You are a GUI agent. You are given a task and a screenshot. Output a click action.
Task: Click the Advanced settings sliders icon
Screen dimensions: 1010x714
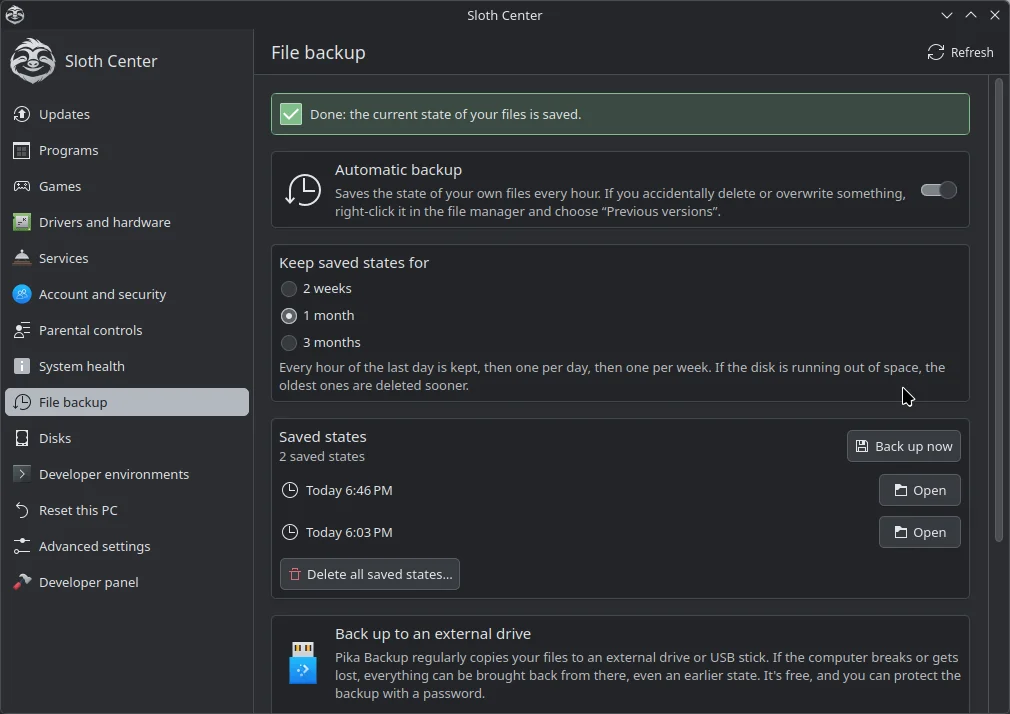tap(21, 546)
